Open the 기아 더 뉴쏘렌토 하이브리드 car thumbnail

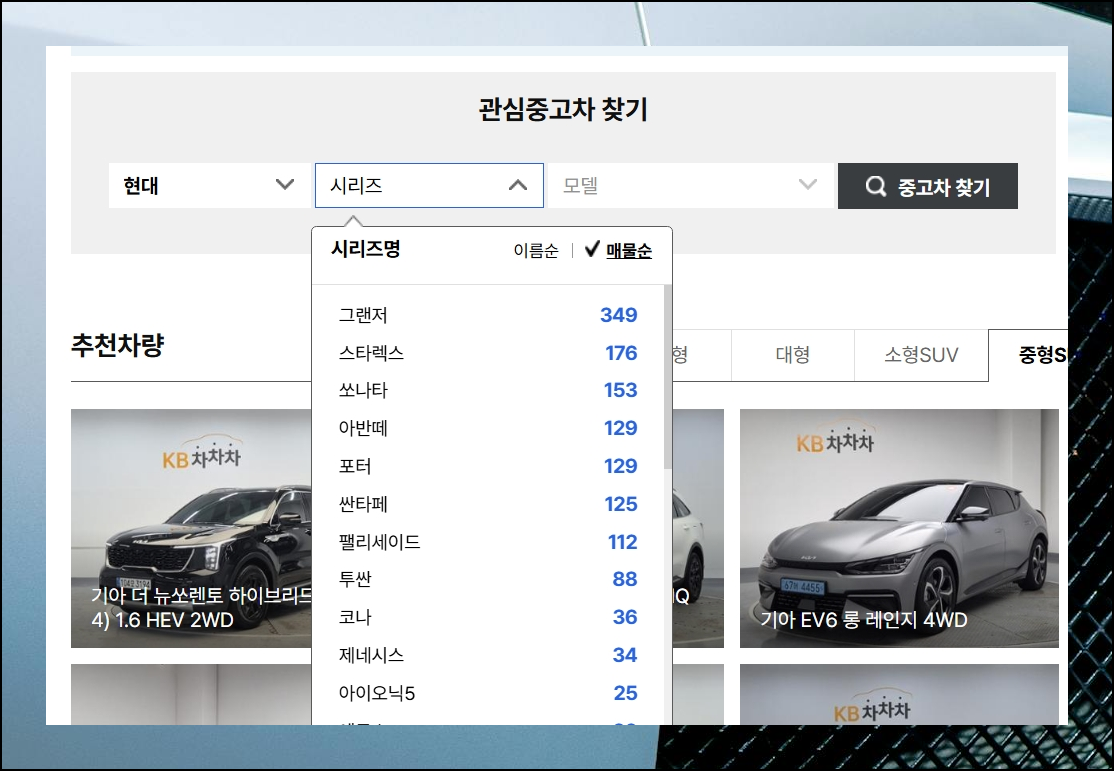pos(191,528)
